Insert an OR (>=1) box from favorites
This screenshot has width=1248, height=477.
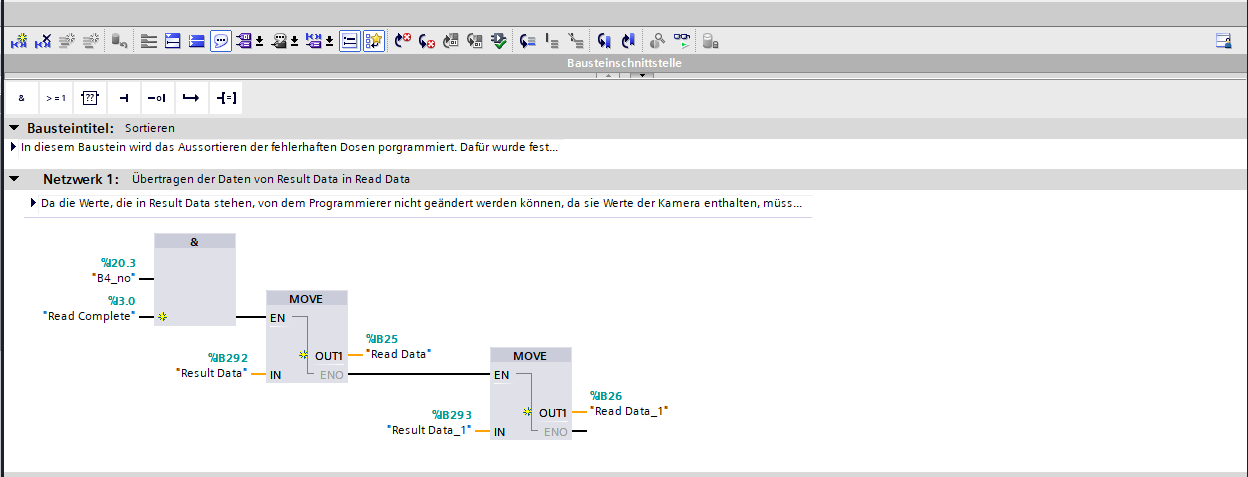click(55, 98)
